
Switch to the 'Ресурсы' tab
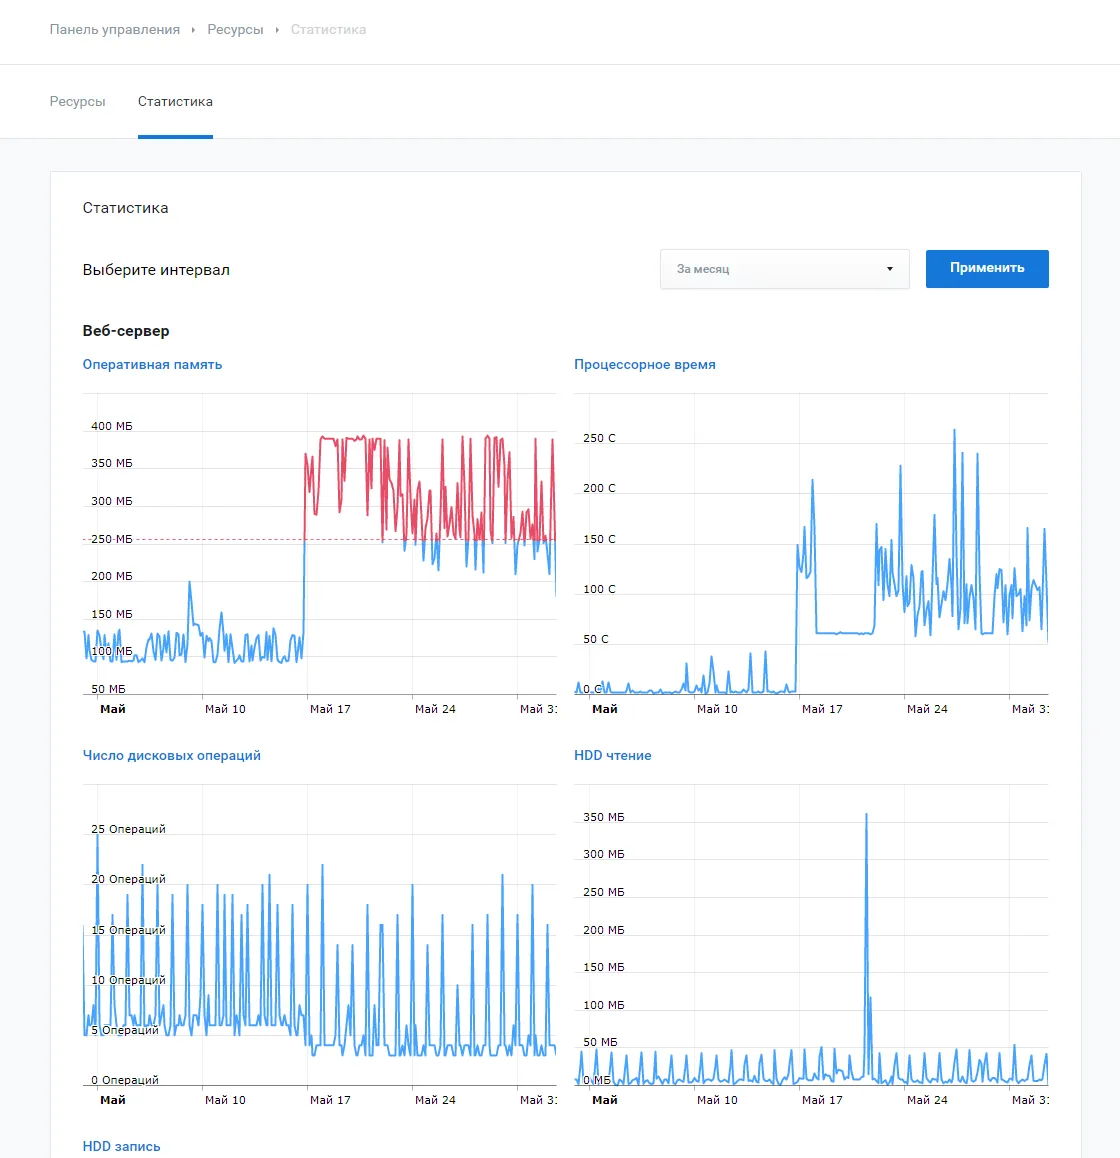[78, 101]
